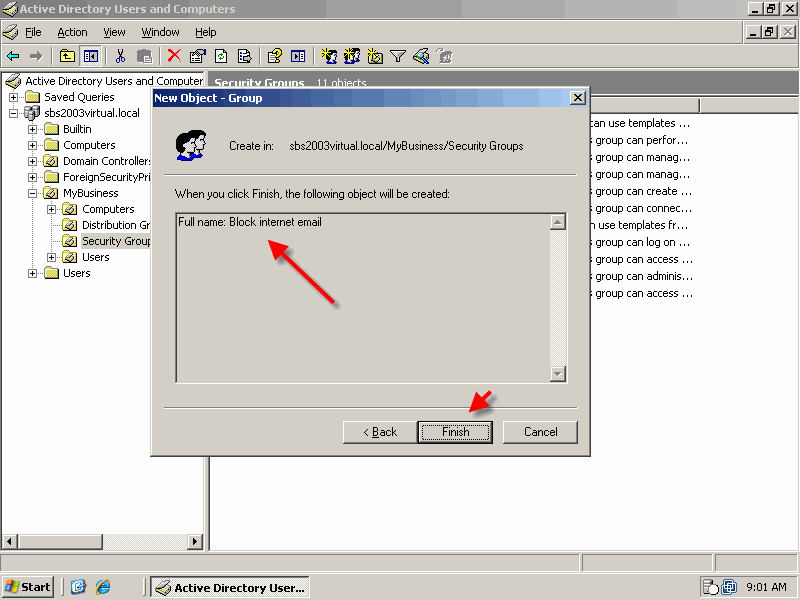Click the security alert tray icon
The width and height of the screenshot is (800, 600).
(710, 587)
